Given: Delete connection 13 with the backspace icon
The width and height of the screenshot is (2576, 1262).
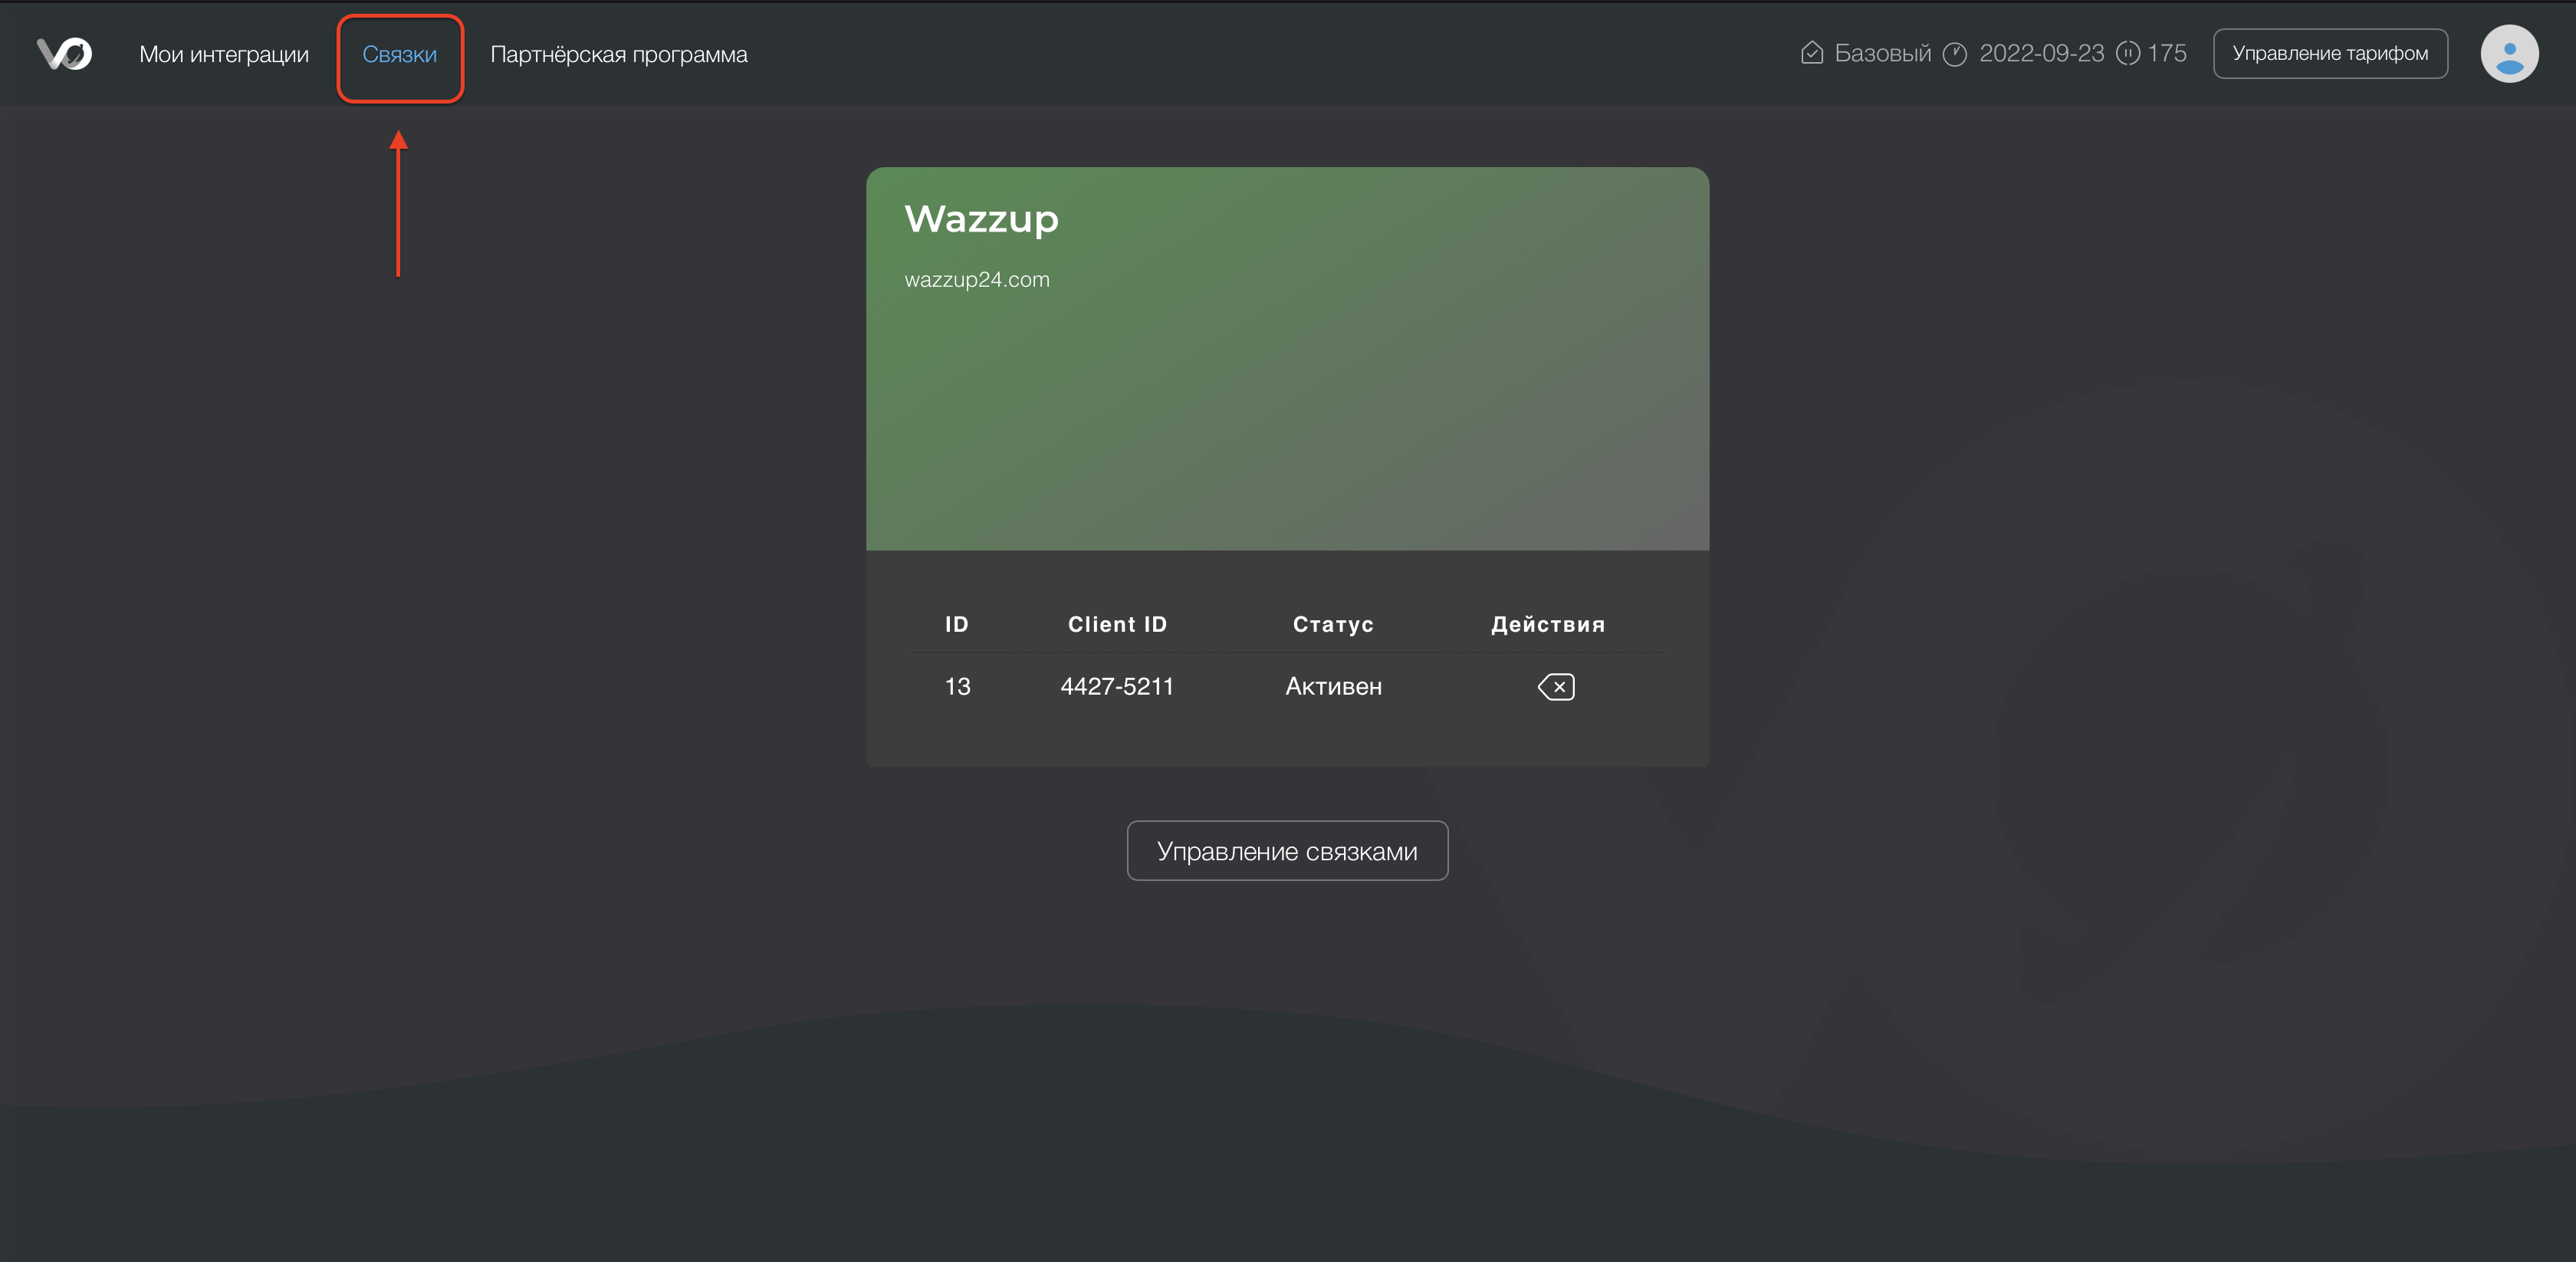Looking at the screenshot, I should [x=1556, y=687].
